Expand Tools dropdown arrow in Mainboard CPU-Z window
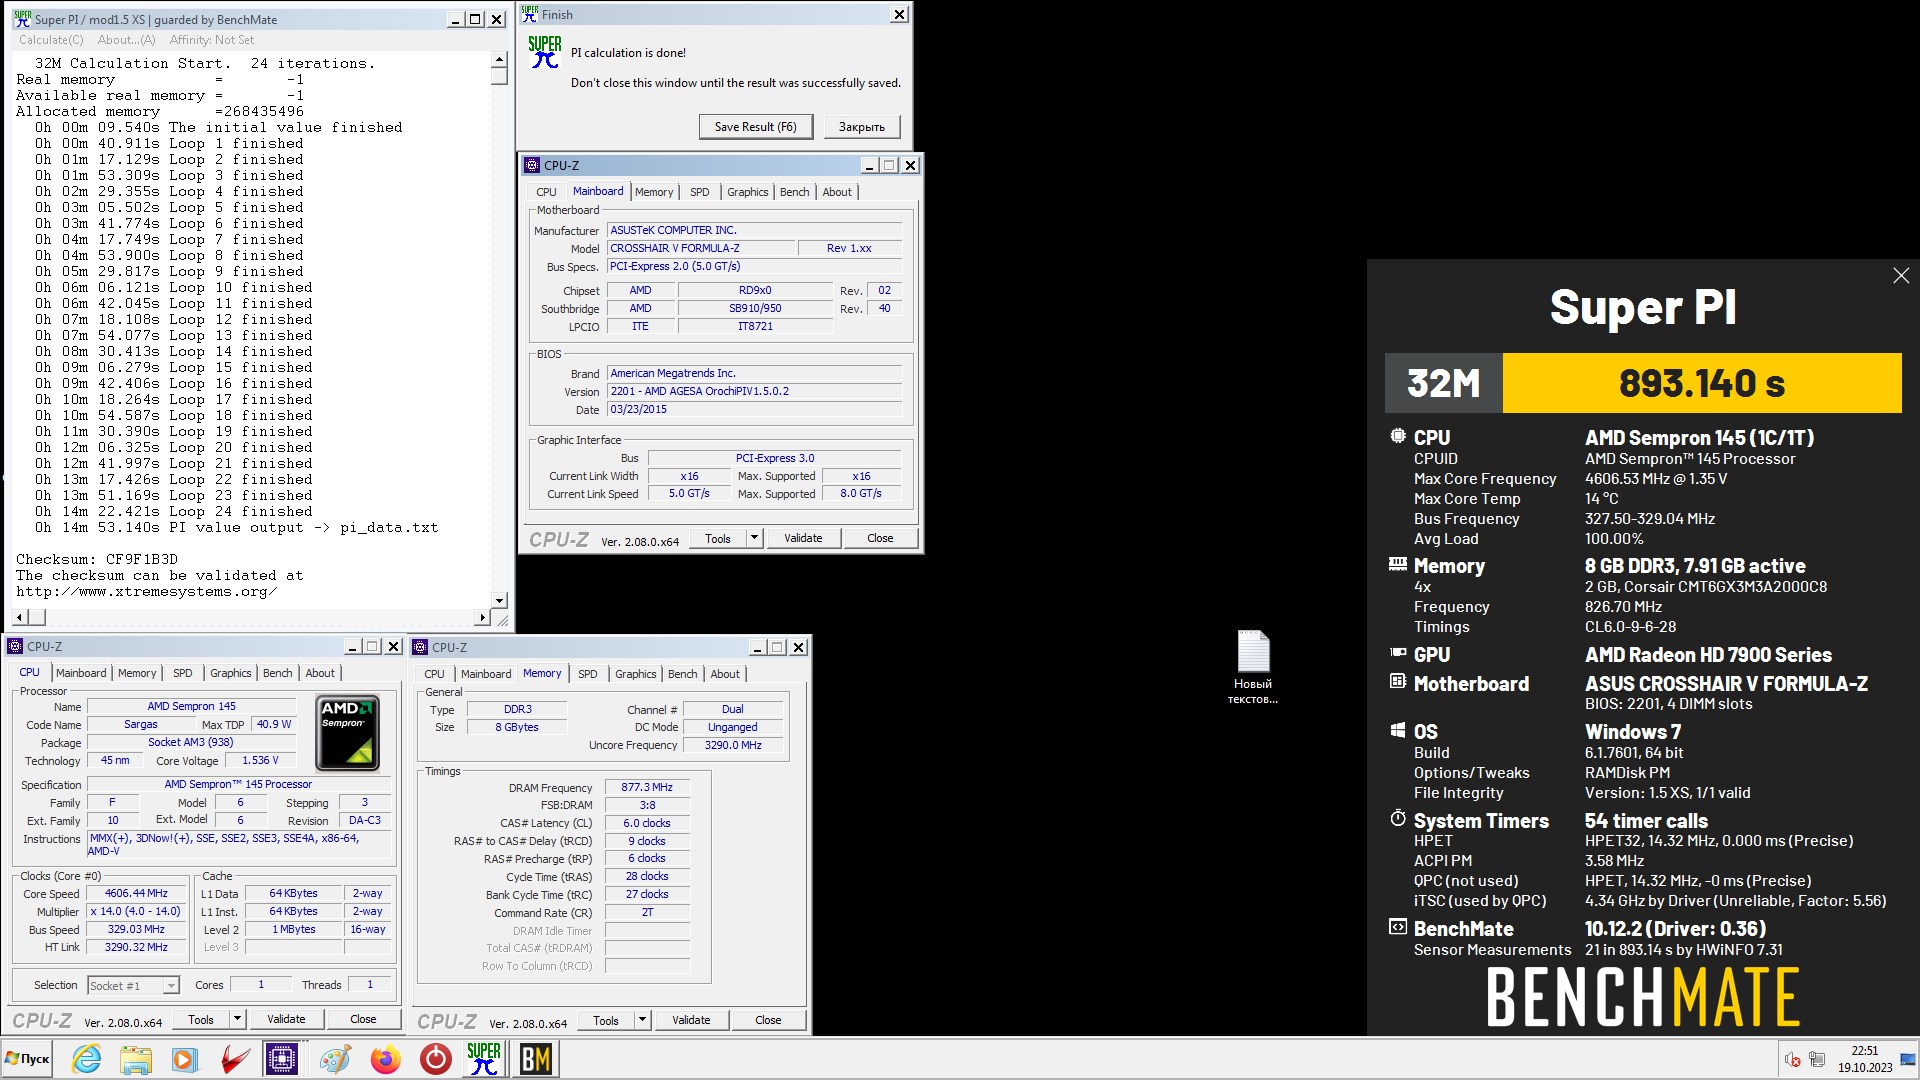This screenshot has height=1080, width=1920. pyautogui.click(x=754, y=538)
